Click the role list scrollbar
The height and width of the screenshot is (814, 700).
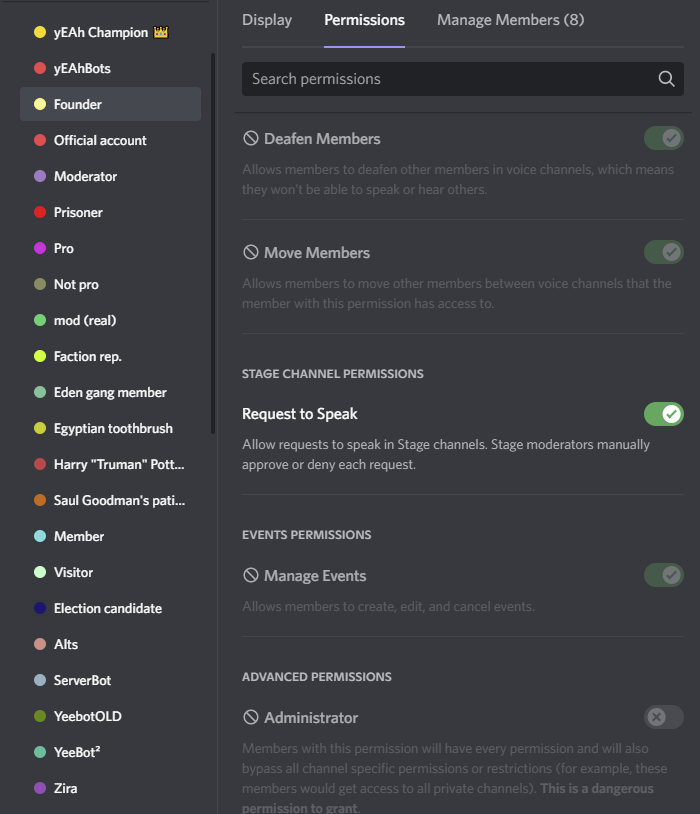point(212,240)
